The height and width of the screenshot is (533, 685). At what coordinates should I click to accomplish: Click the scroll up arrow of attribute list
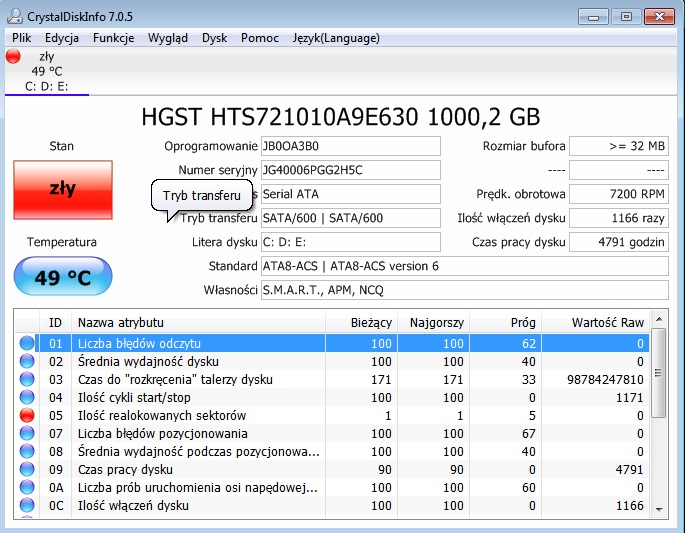pyautogui.click(x=659, y=319)
